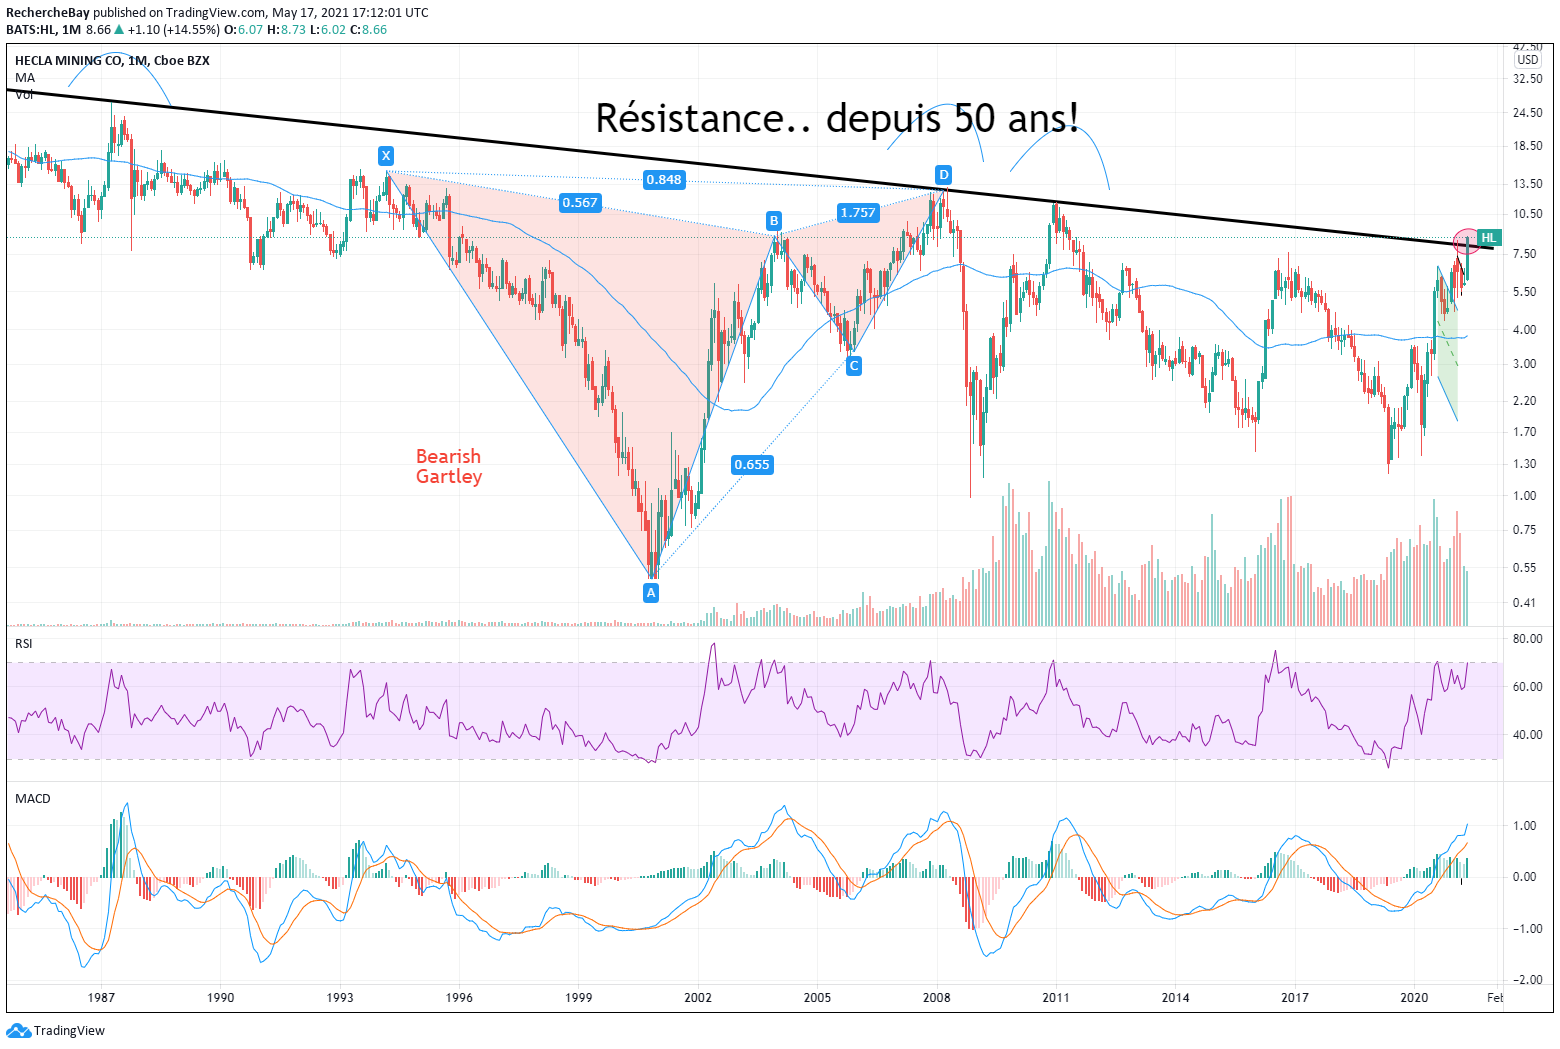Click the 10.50 price axis label
The image size is (1560, 1049).
tap(1528, 214)
